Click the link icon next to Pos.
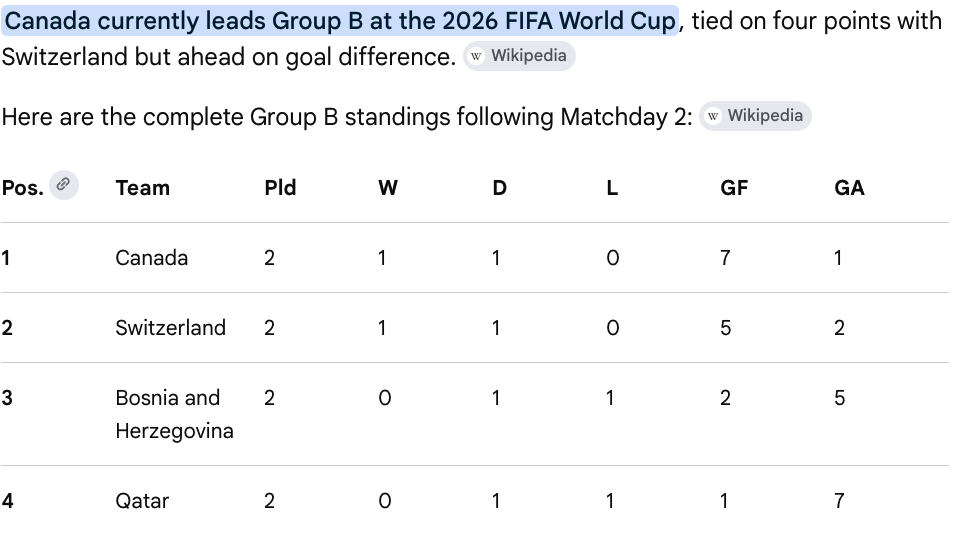954x533 pixels. 64,185
